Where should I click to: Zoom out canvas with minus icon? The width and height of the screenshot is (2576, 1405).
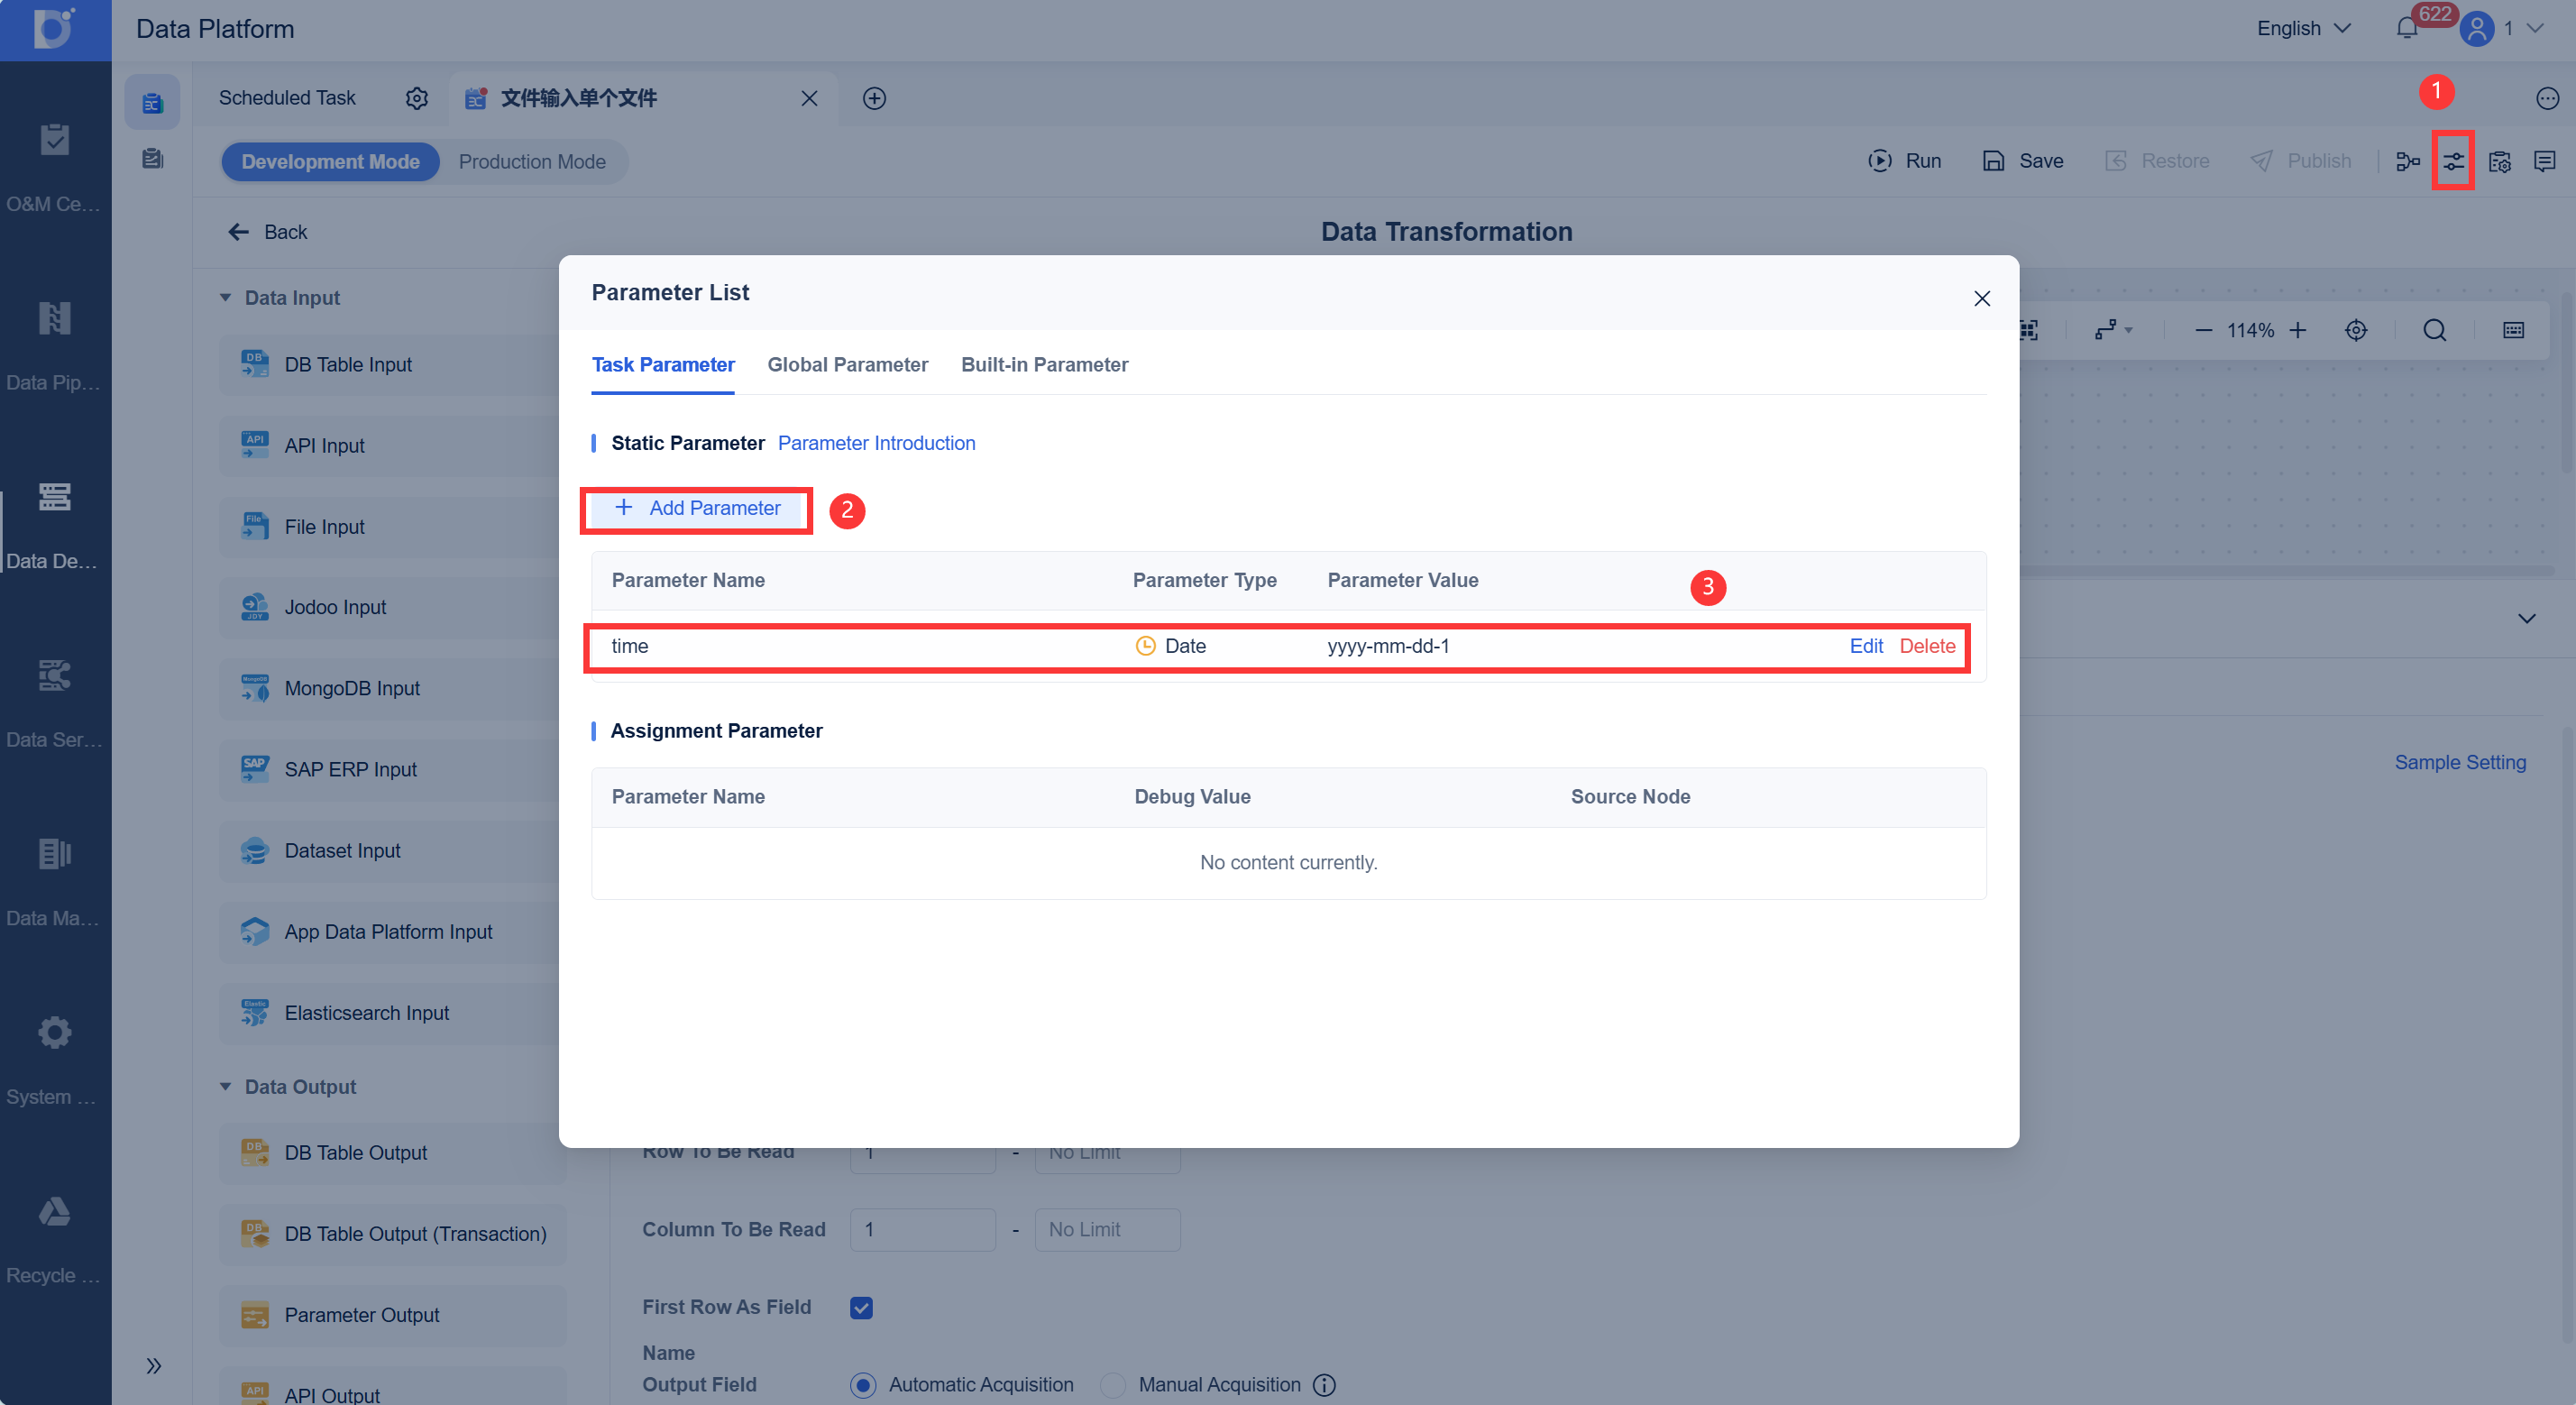pyautogui.click(x=2203, y=330)
